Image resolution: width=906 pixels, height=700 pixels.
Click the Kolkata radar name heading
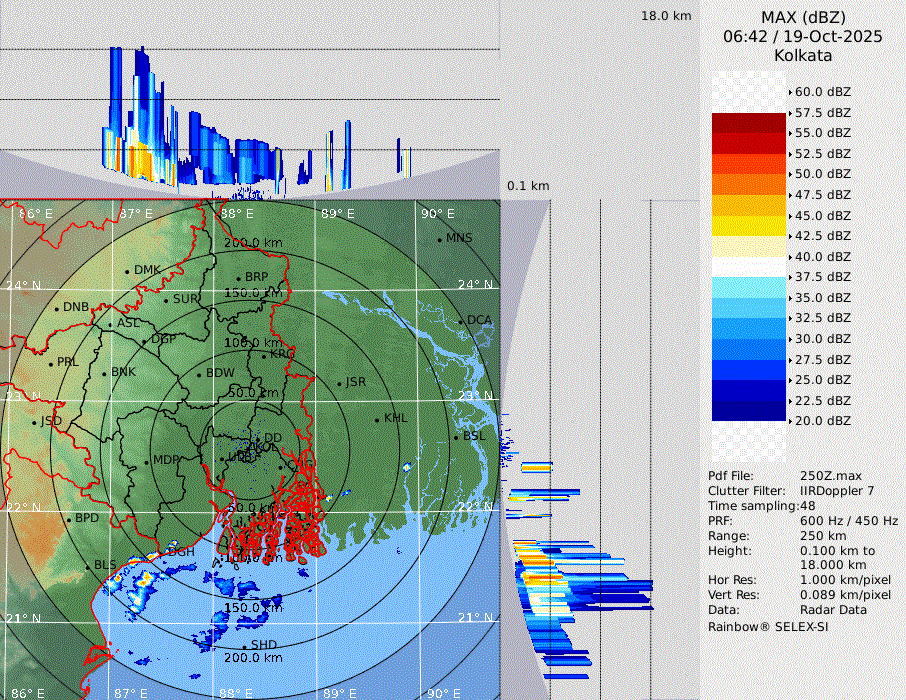click(802, 55)
